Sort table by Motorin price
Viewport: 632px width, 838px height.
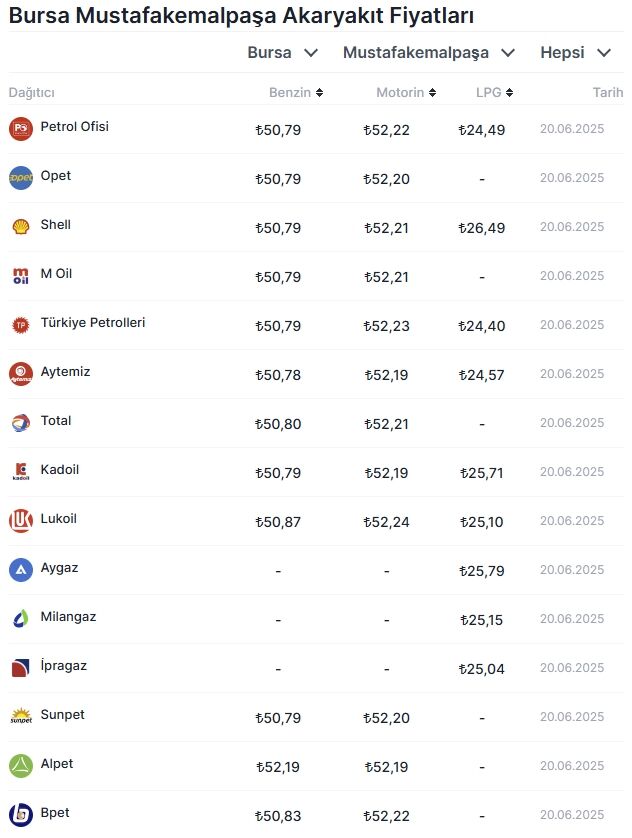[x=406, y=93]
